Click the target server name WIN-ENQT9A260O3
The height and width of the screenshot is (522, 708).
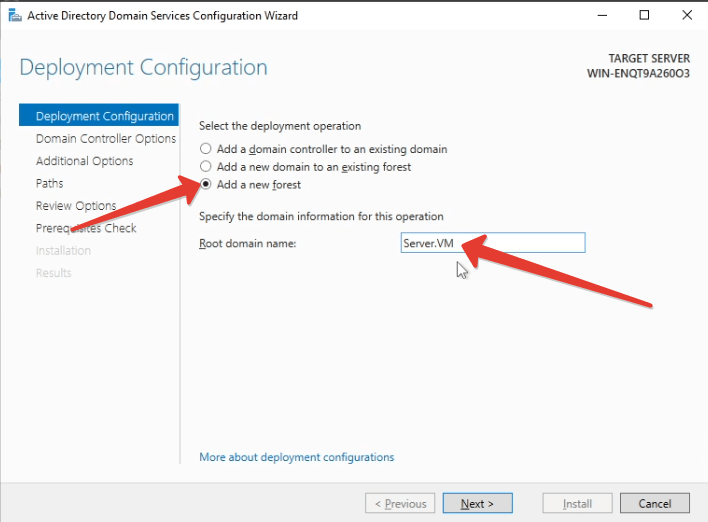pos(638,74)
